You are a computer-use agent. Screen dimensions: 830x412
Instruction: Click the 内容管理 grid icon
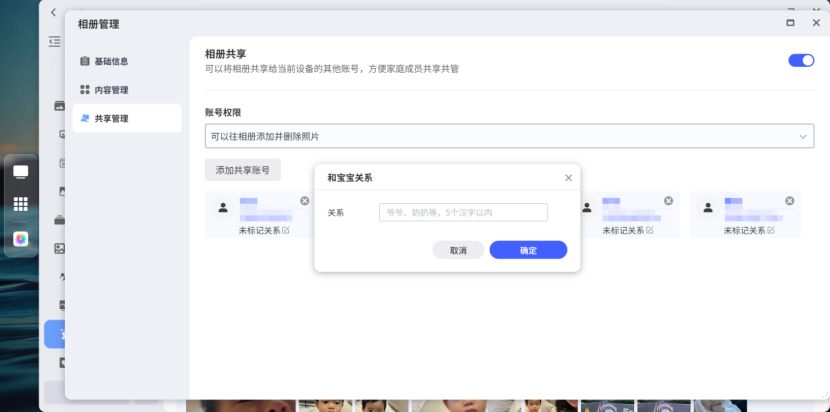pos(85,89)
